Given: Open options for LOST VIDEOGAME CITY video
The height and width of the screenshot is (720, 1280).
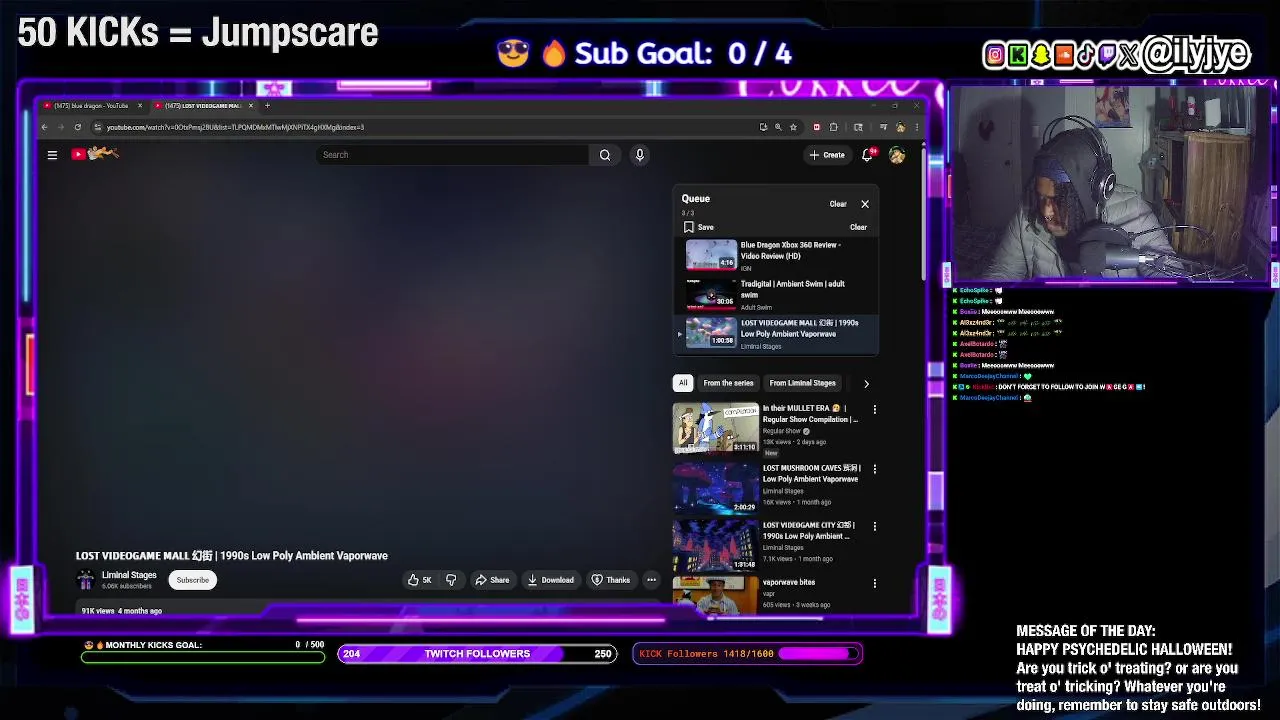Looking at the screenshot, I should coord(874,526).
